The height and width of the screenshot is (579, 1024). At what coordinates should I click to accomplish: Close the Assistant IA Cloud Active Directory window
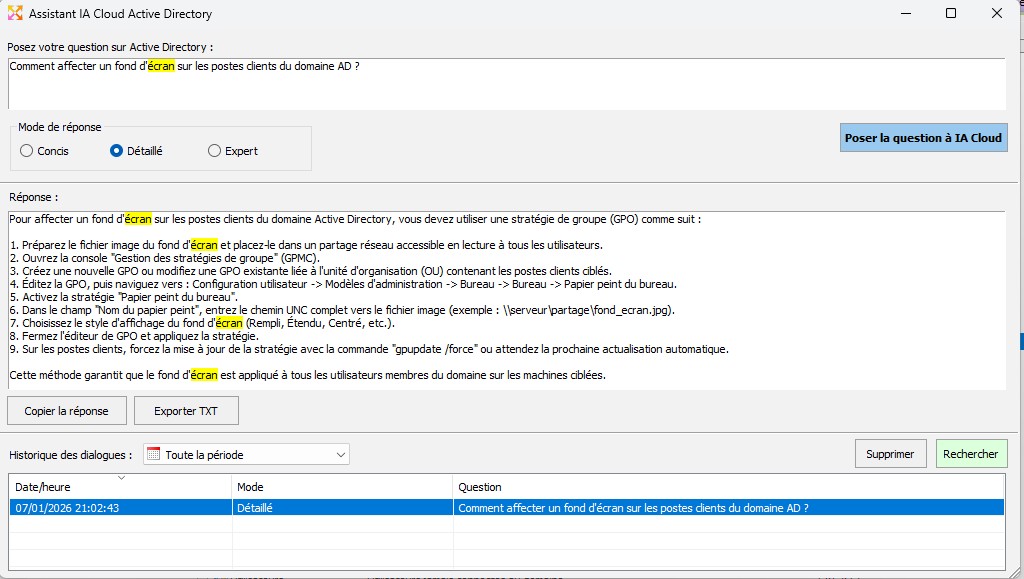coord(997,14)
